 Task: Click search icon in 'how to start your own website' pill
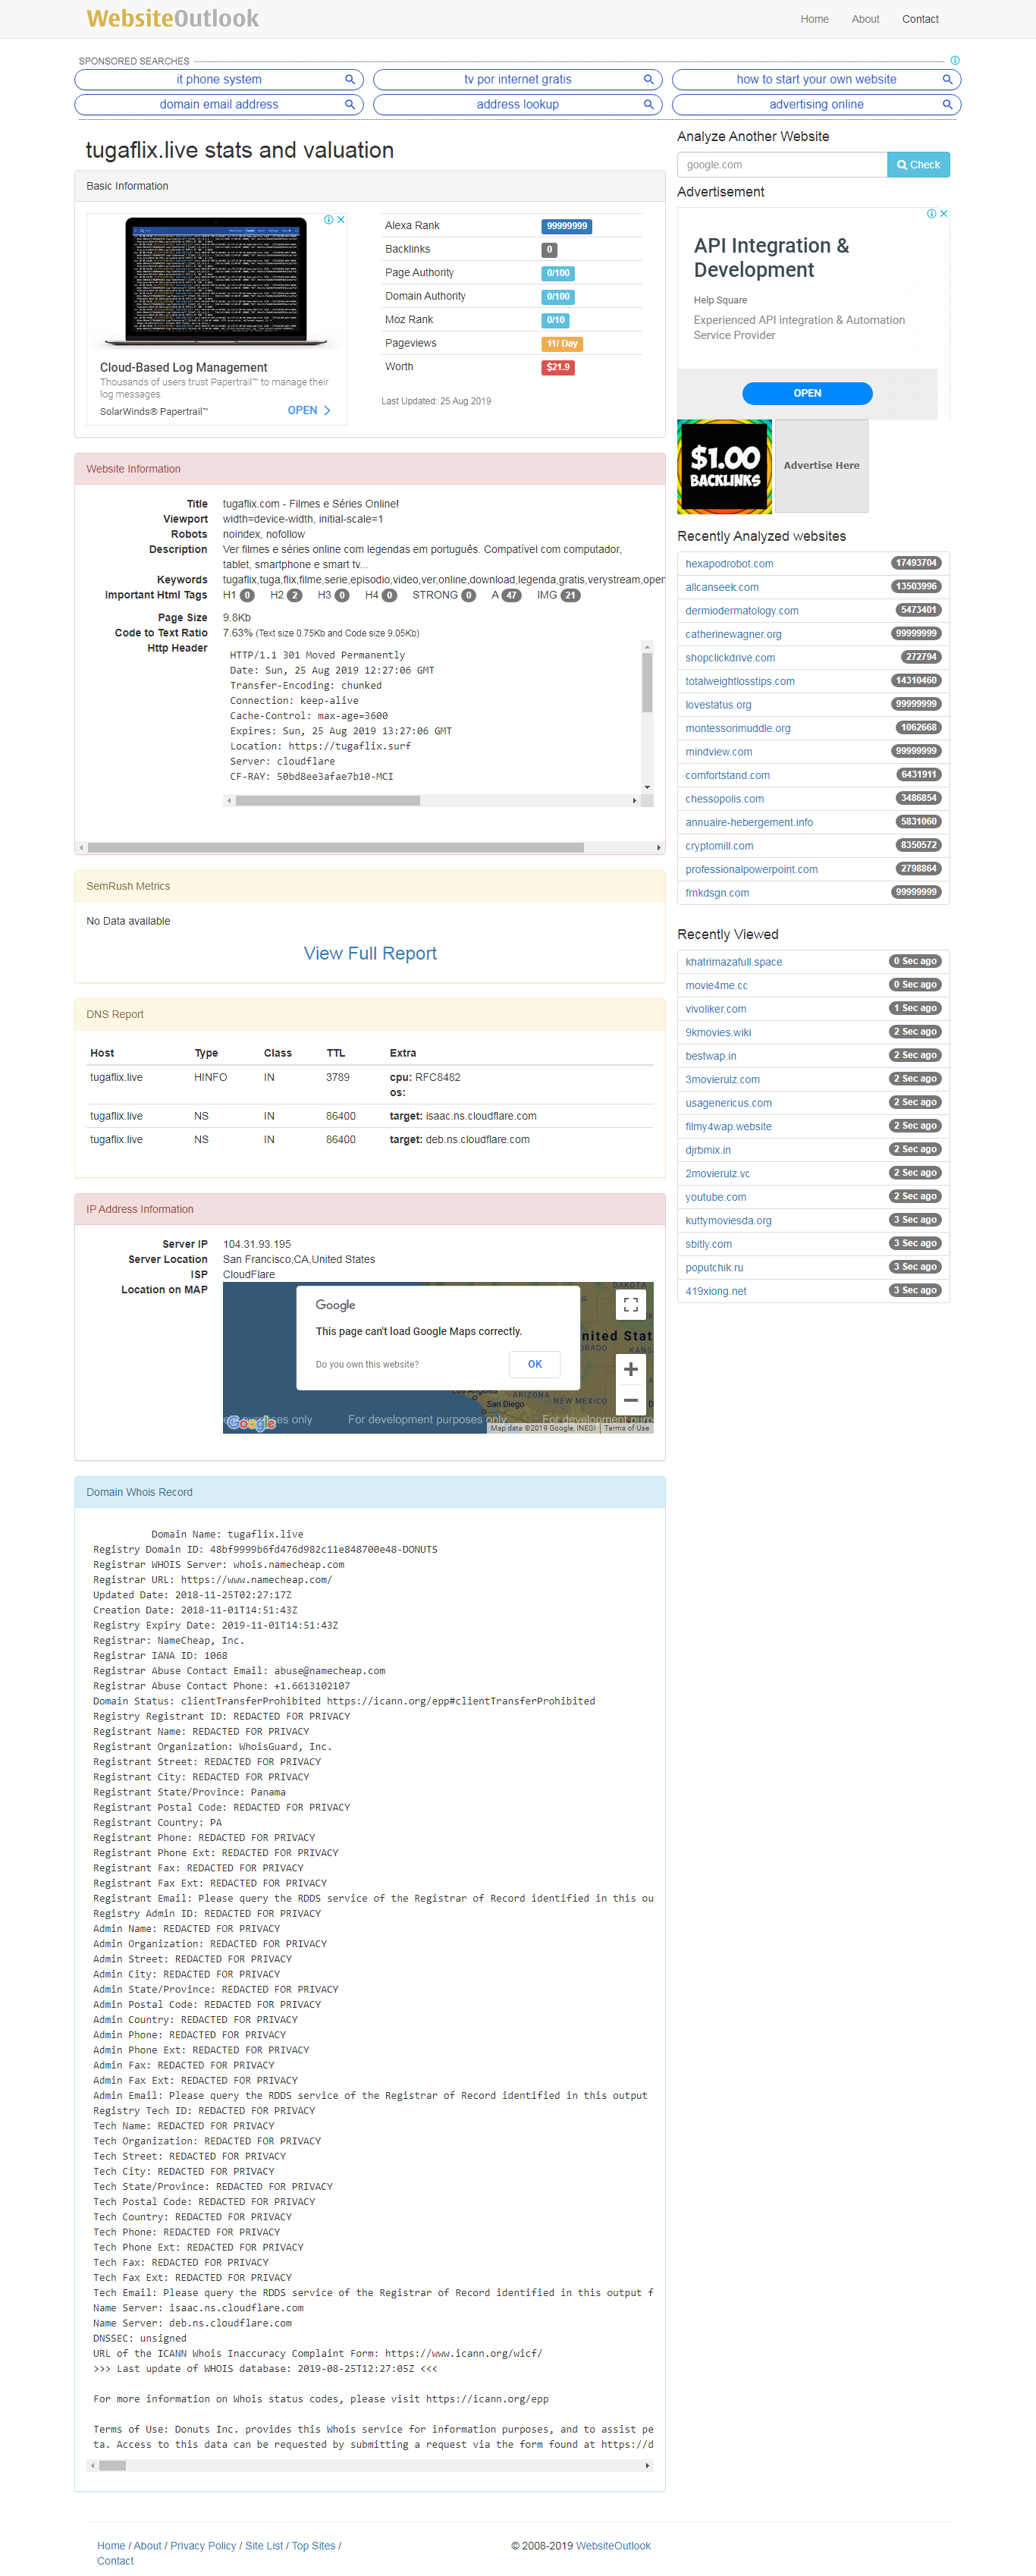click(x=947, y=79)
